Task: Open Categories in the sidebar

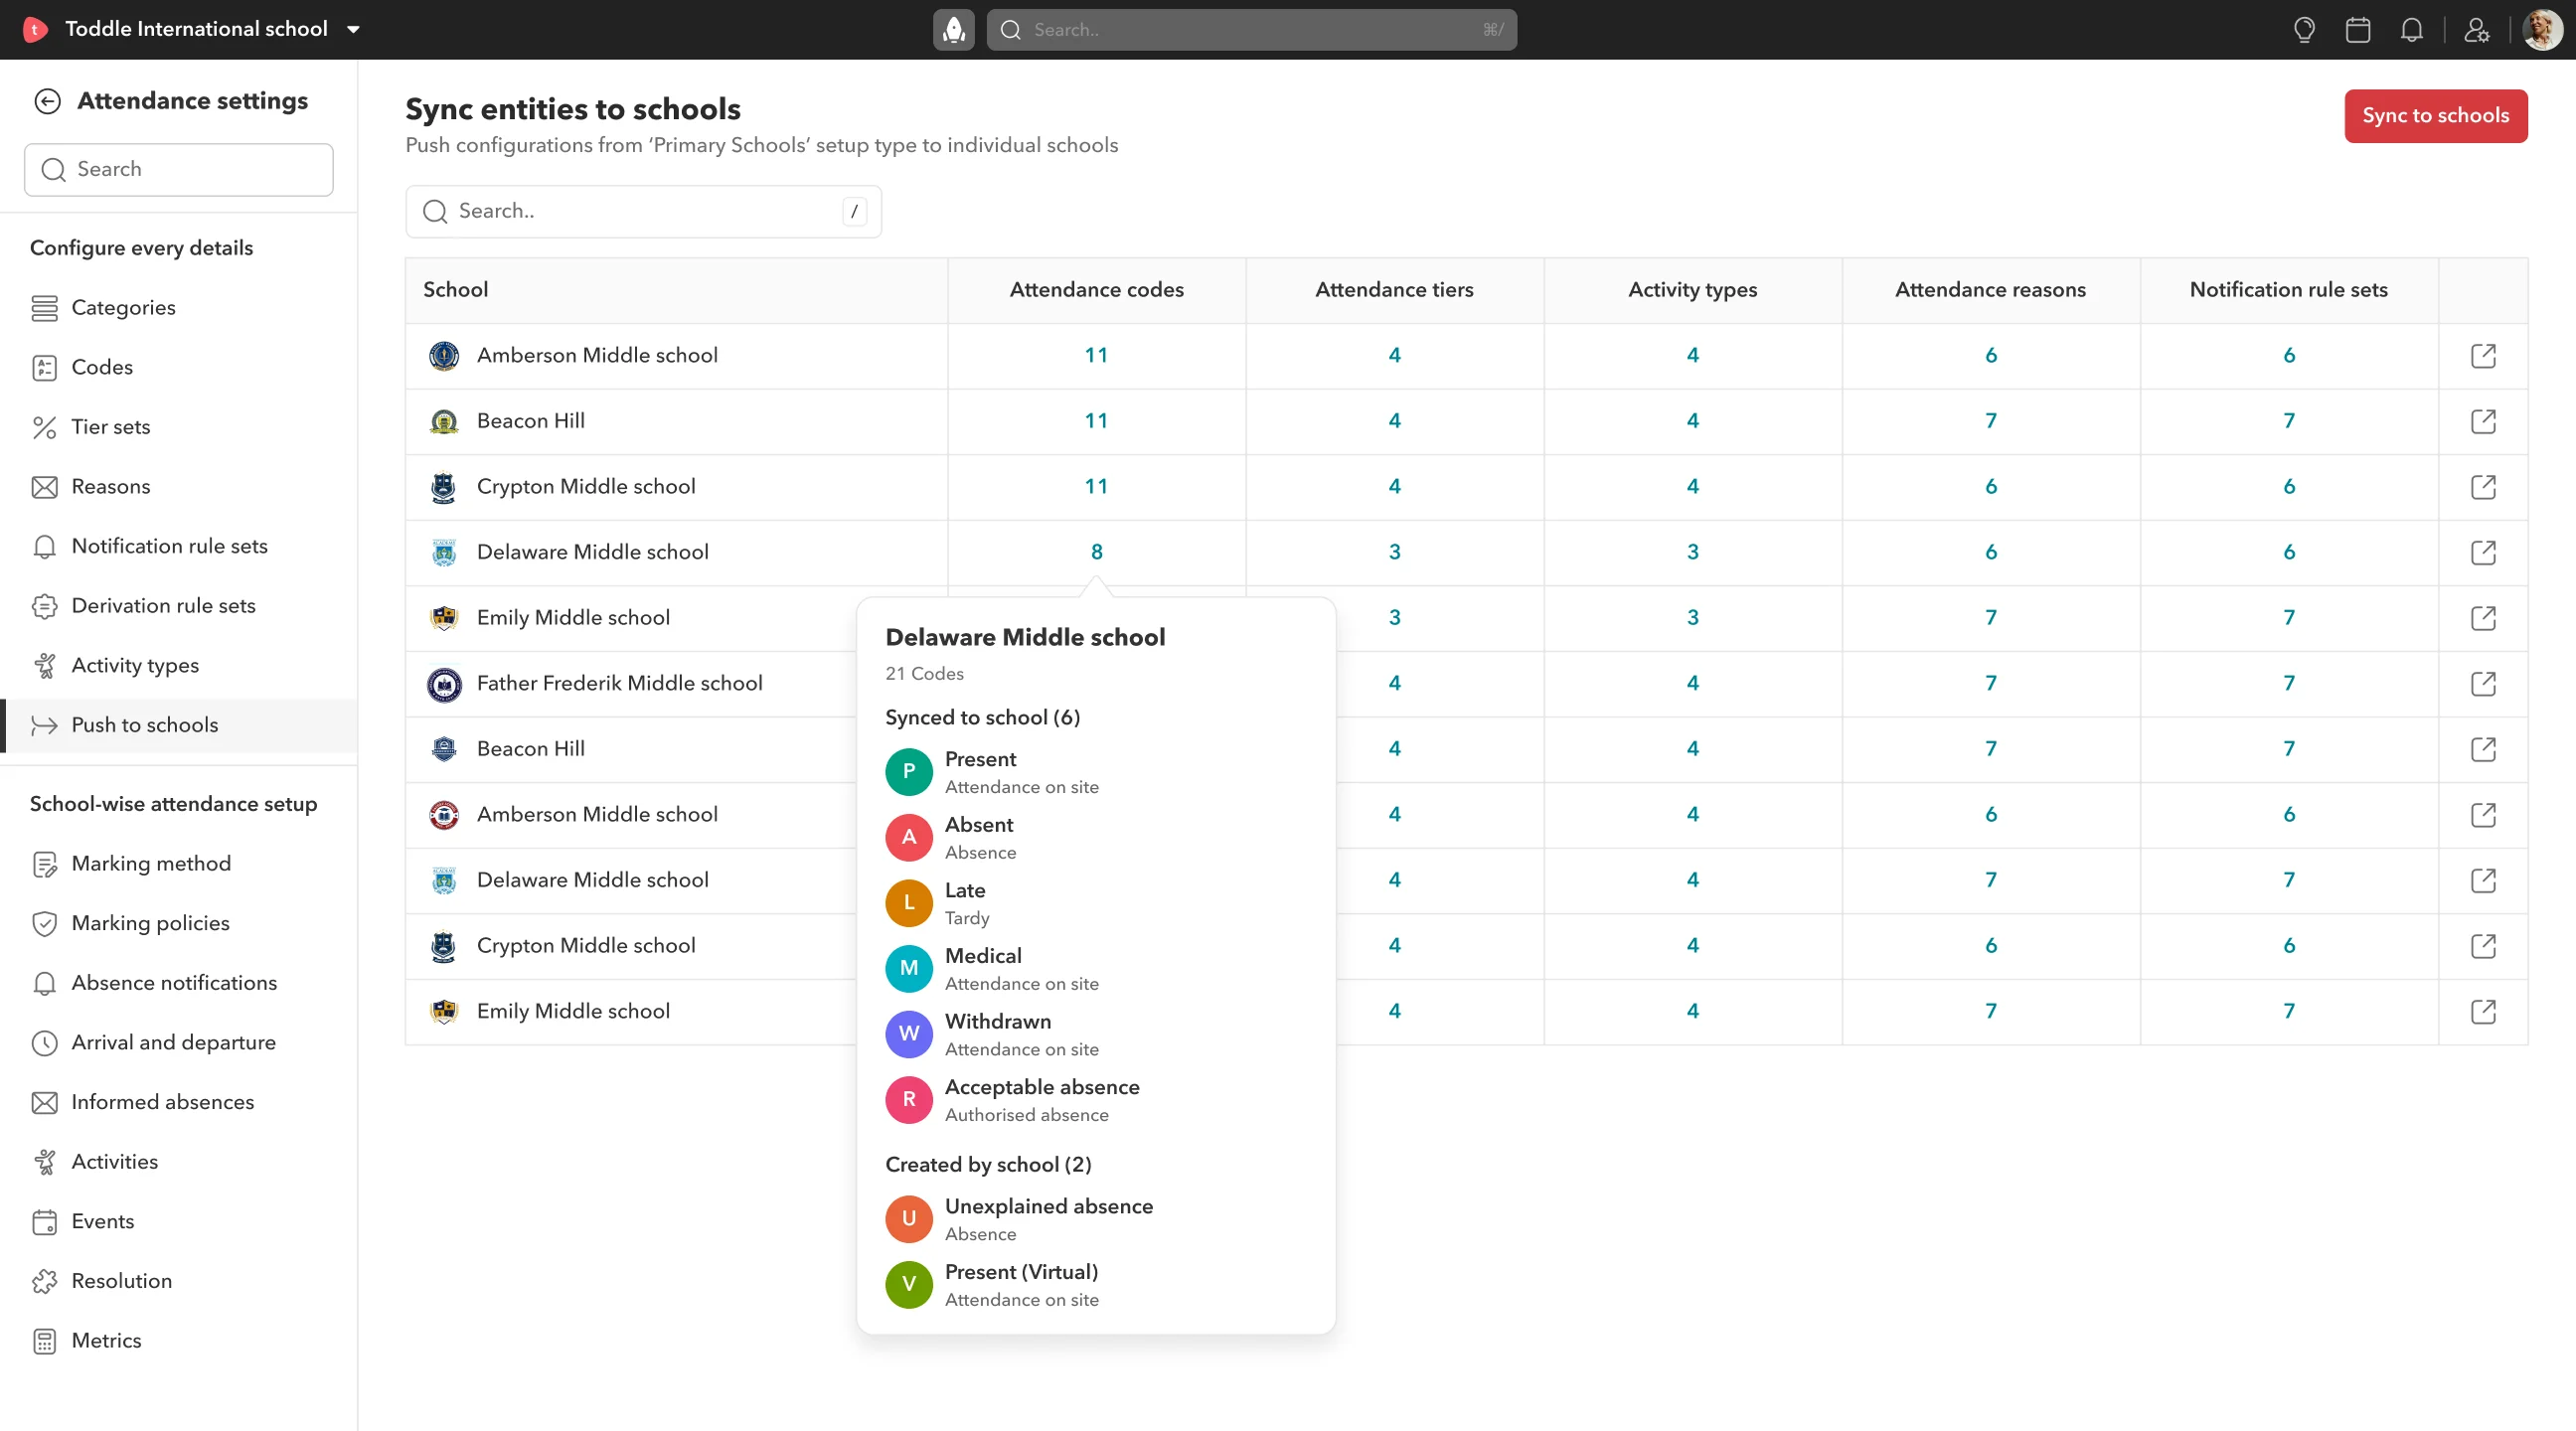Action: (179, 308)
